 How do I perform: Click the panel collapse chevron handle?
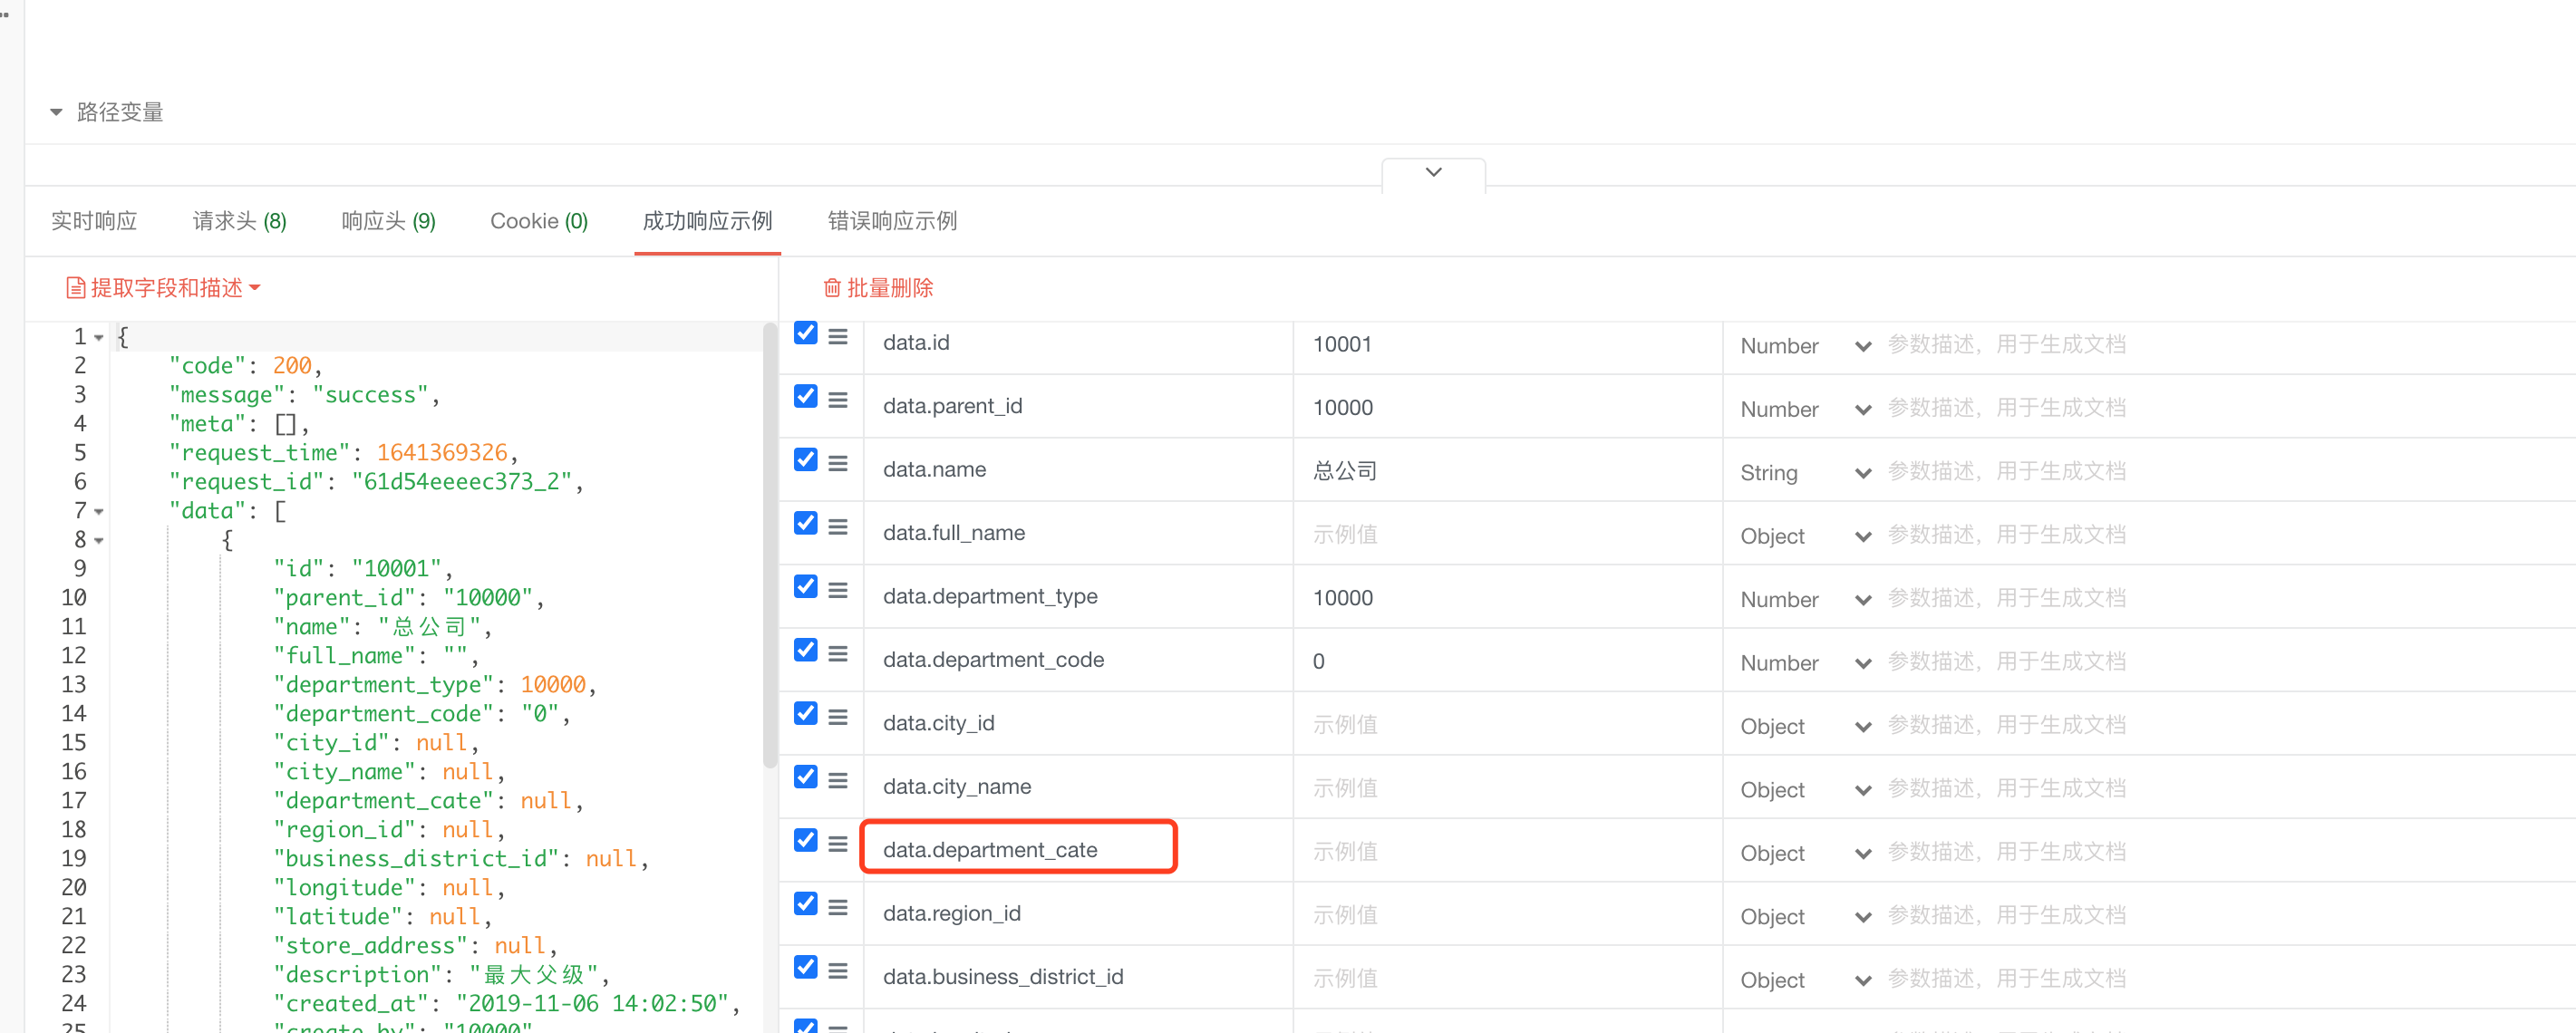[x=1433, y=172]
